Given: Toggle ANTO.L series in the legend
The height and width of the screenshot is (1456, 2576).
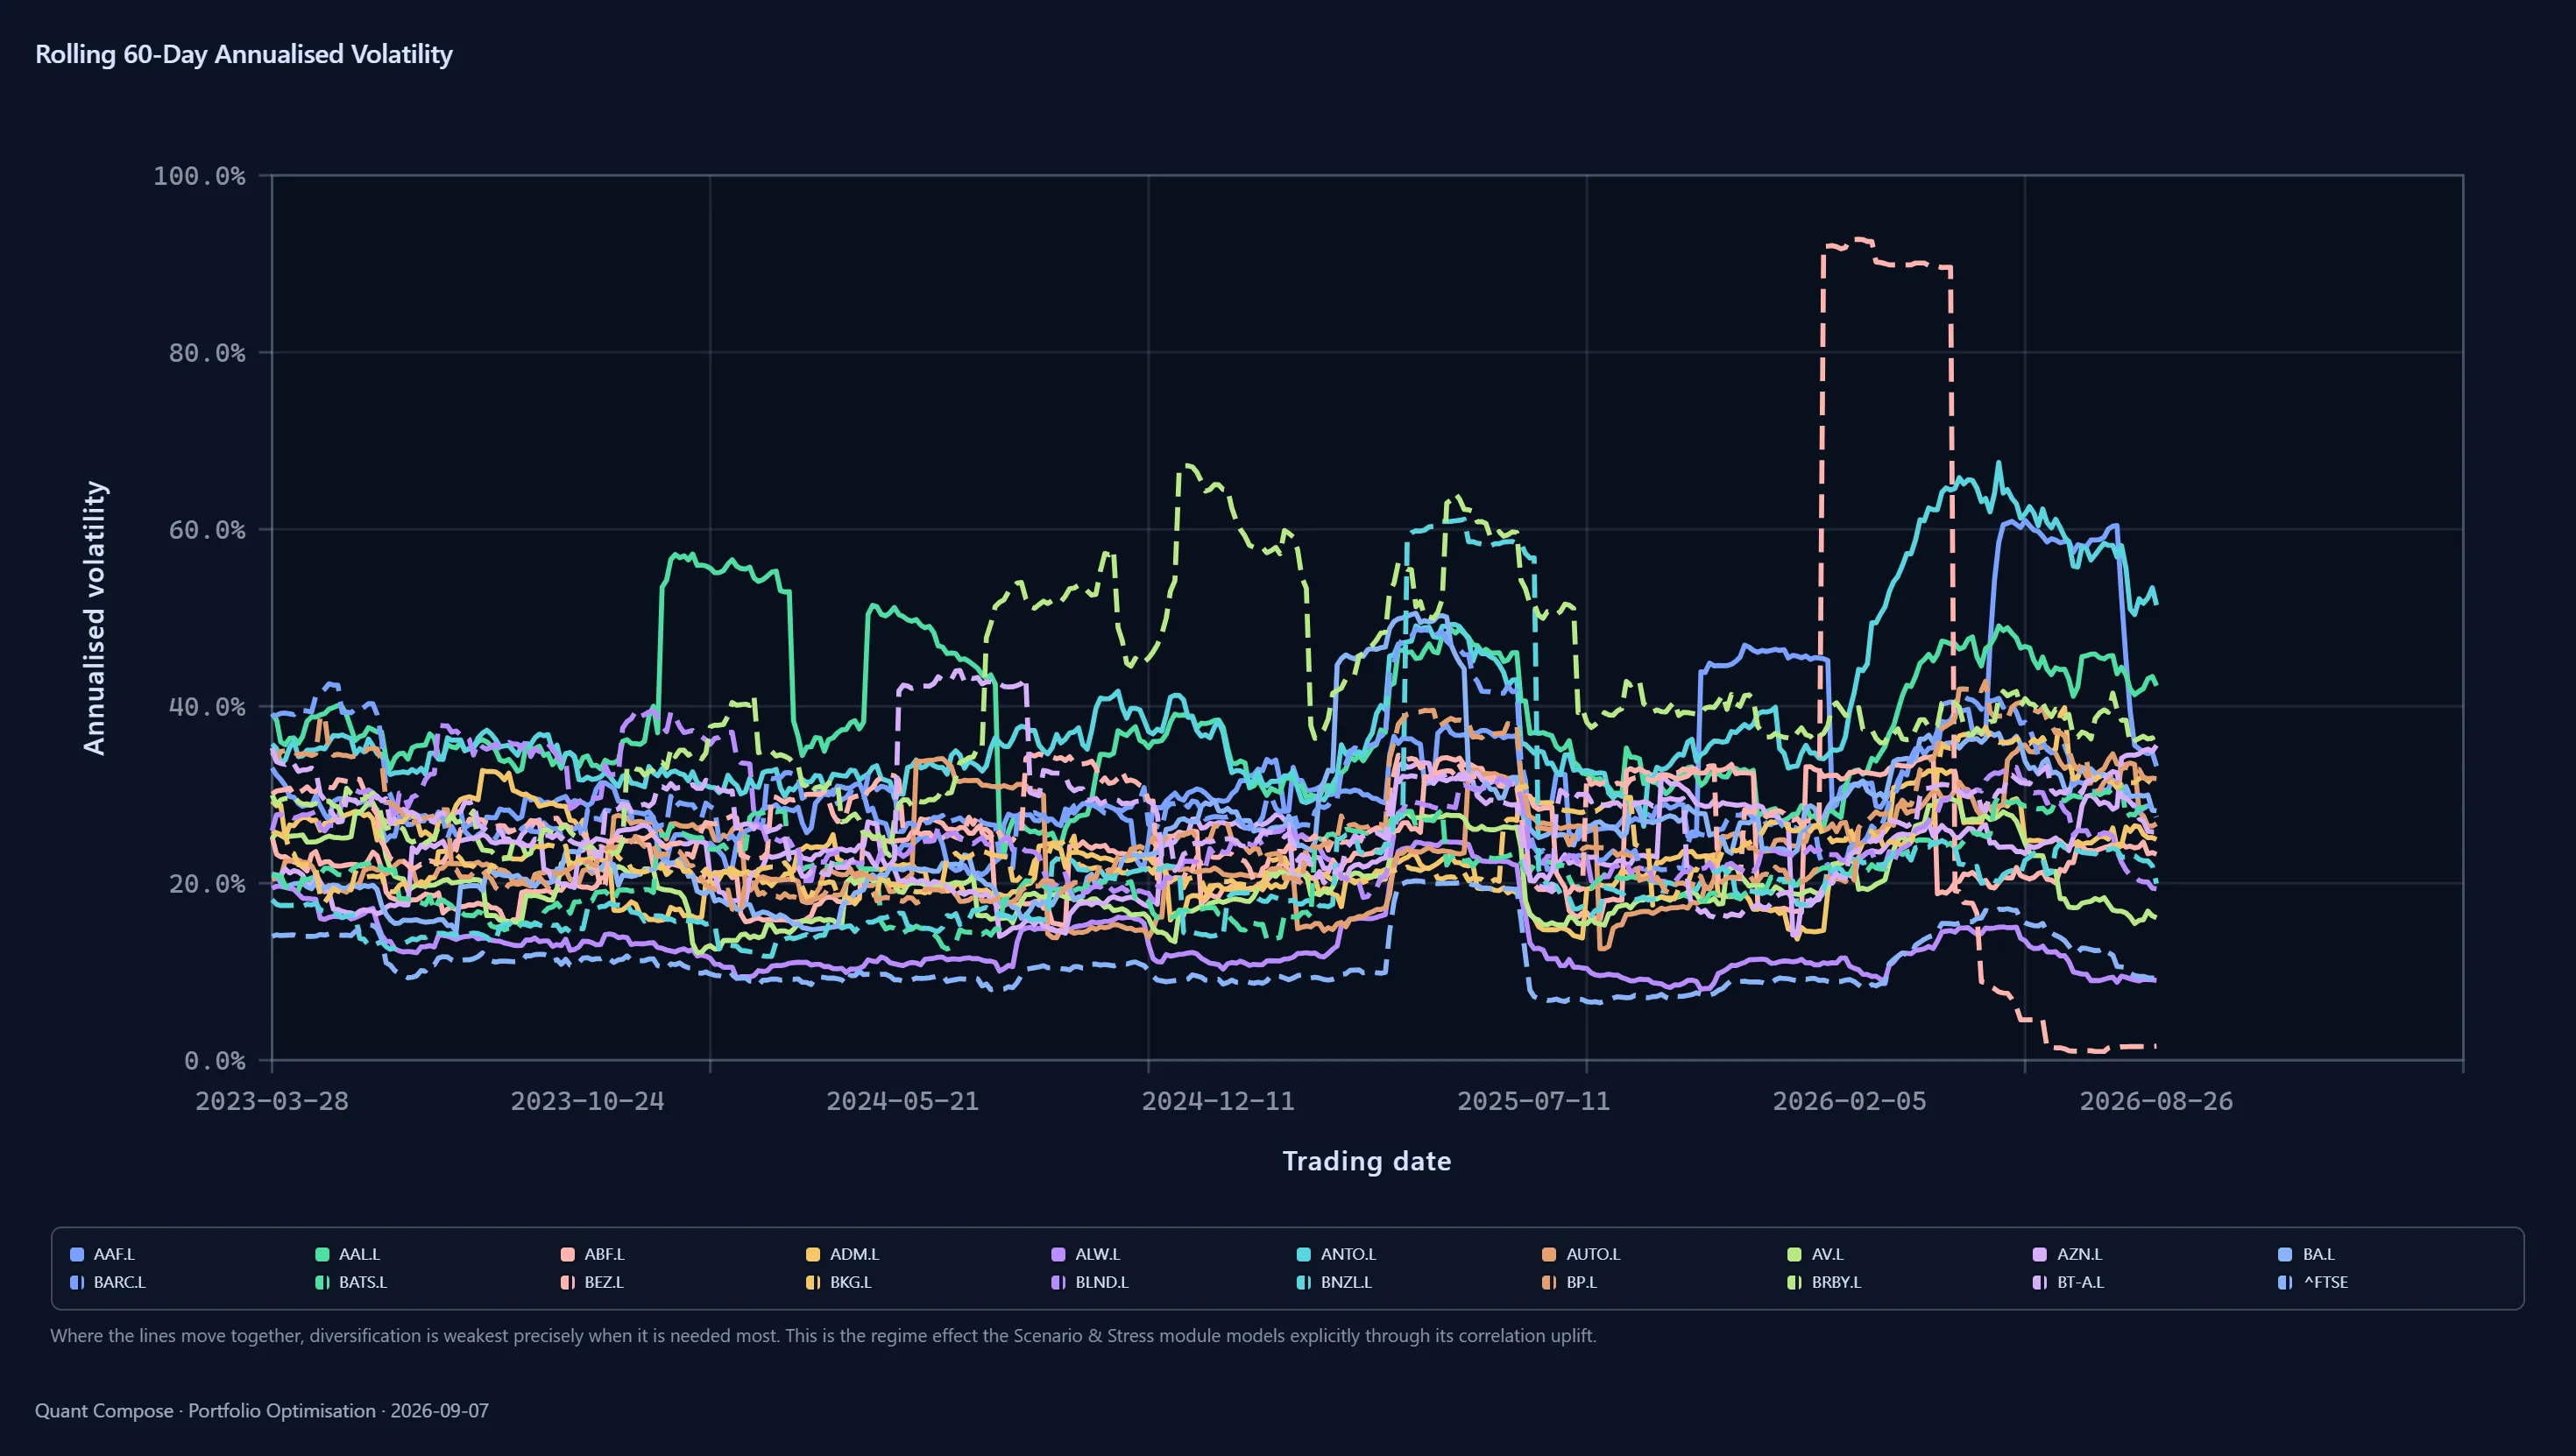Looking at the screenshot, I should click(x=1336, y=1254).
